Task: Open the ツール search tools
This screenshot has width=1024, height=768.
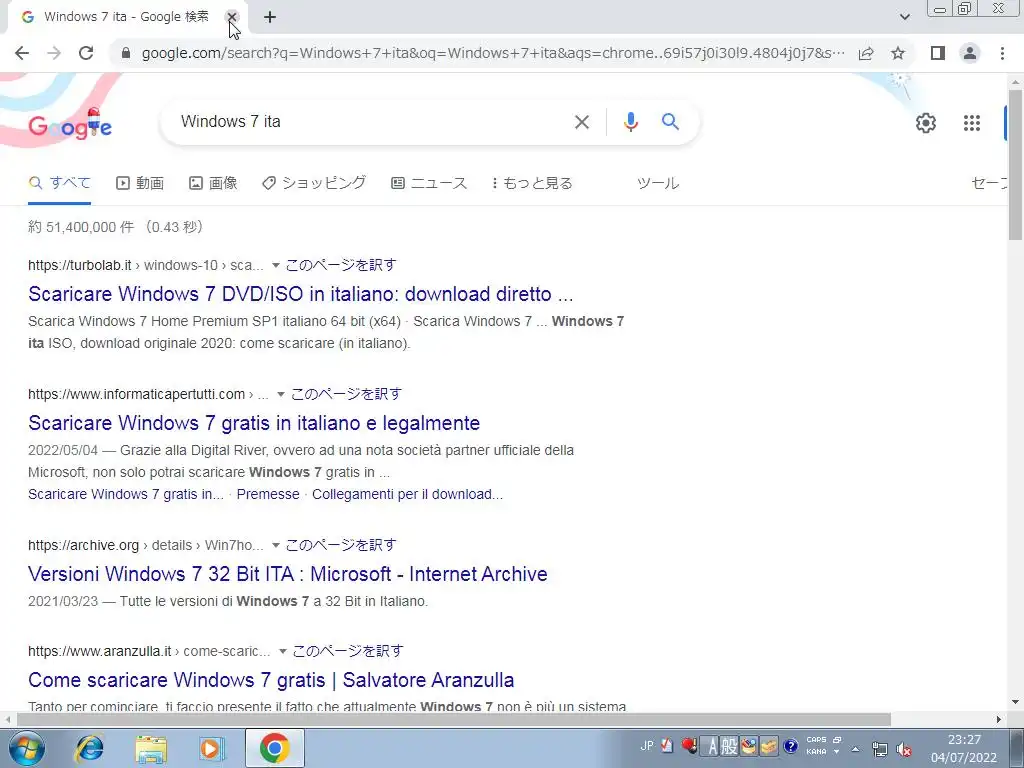Action: tap(658, 184)
